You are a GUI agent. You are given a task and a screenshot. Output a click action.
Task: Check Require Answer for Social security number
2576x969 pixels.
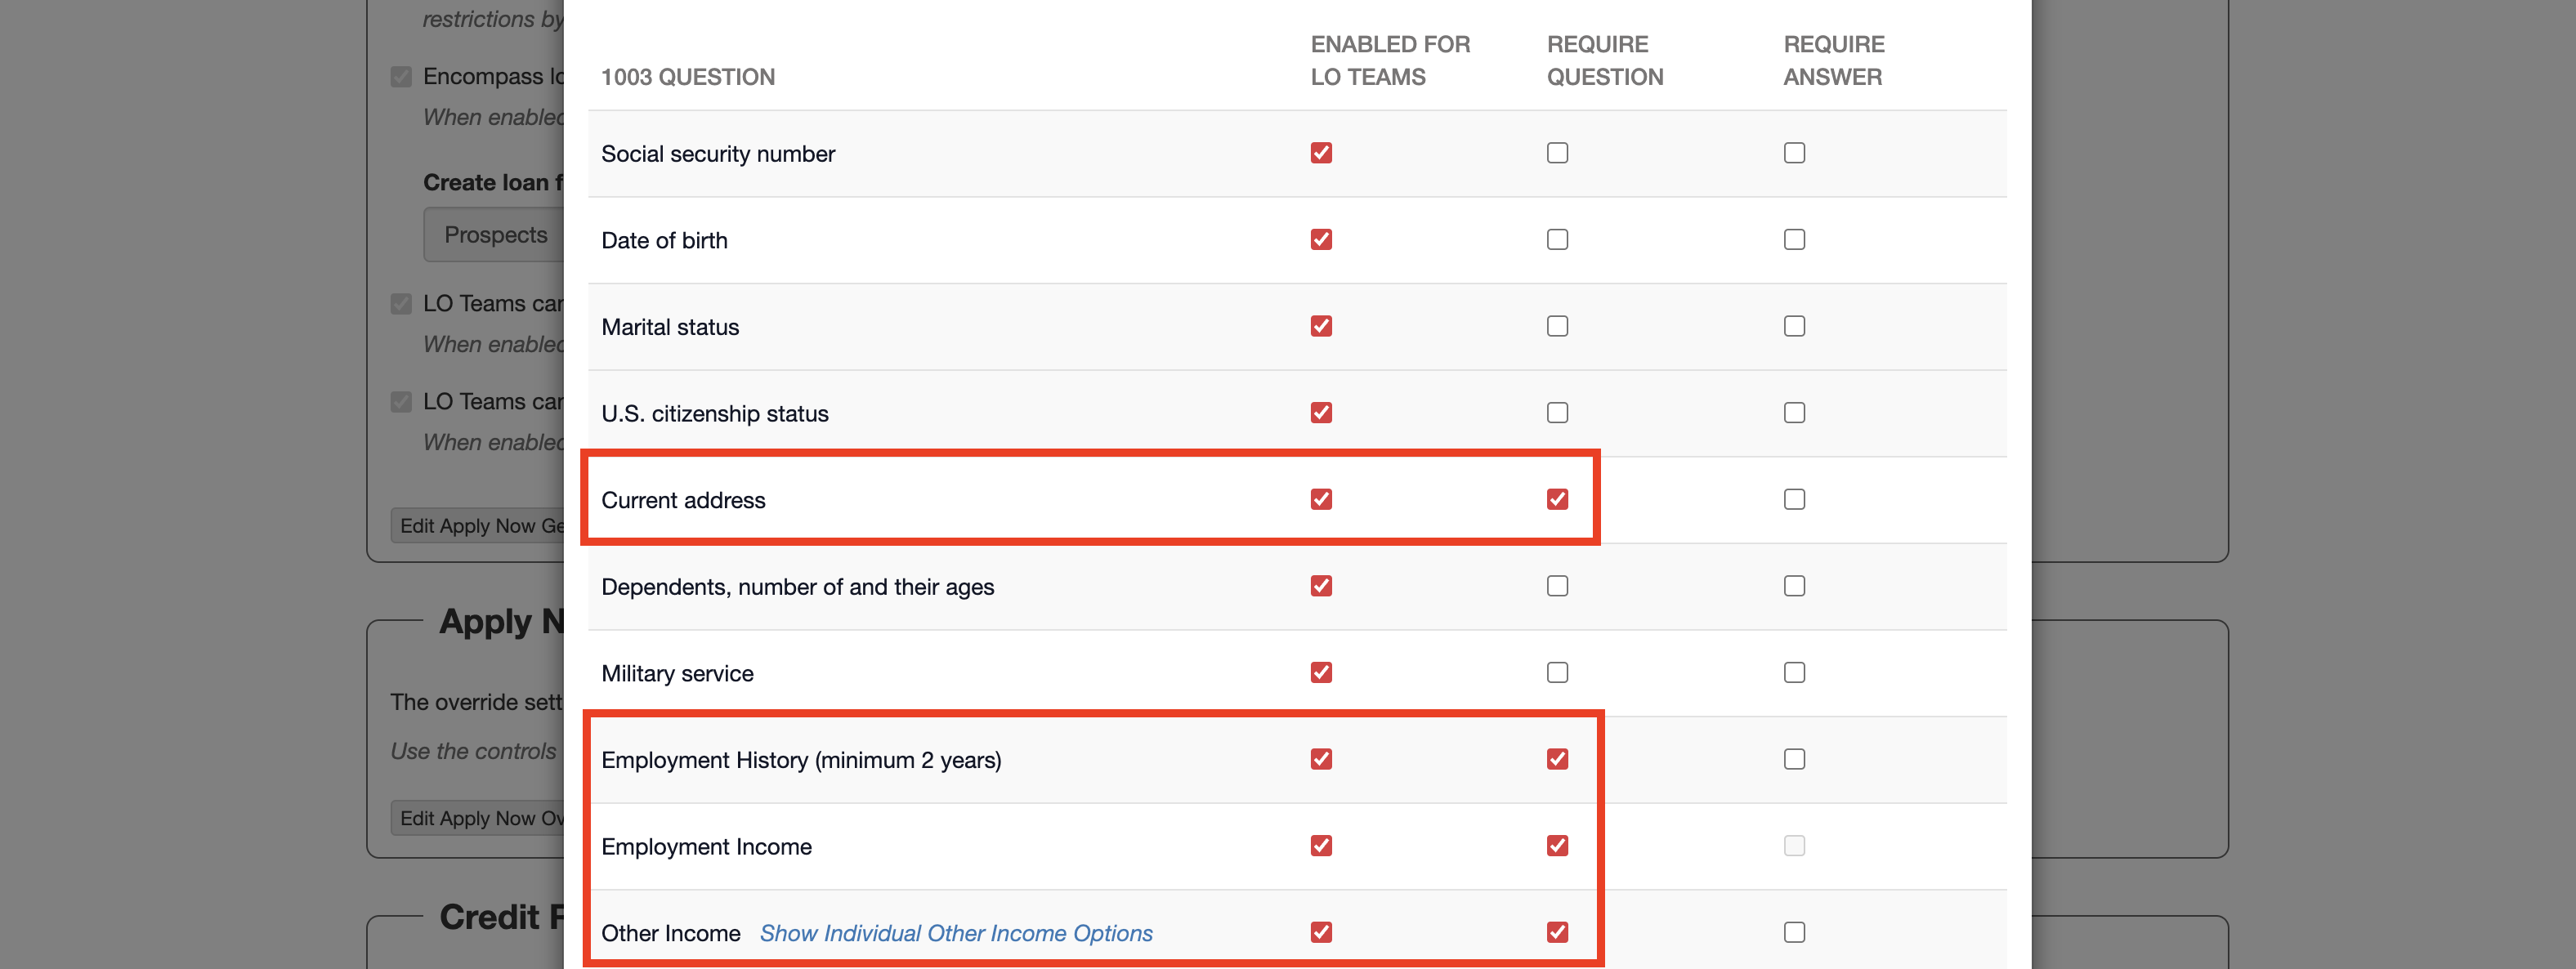(x=1794, y=153)
